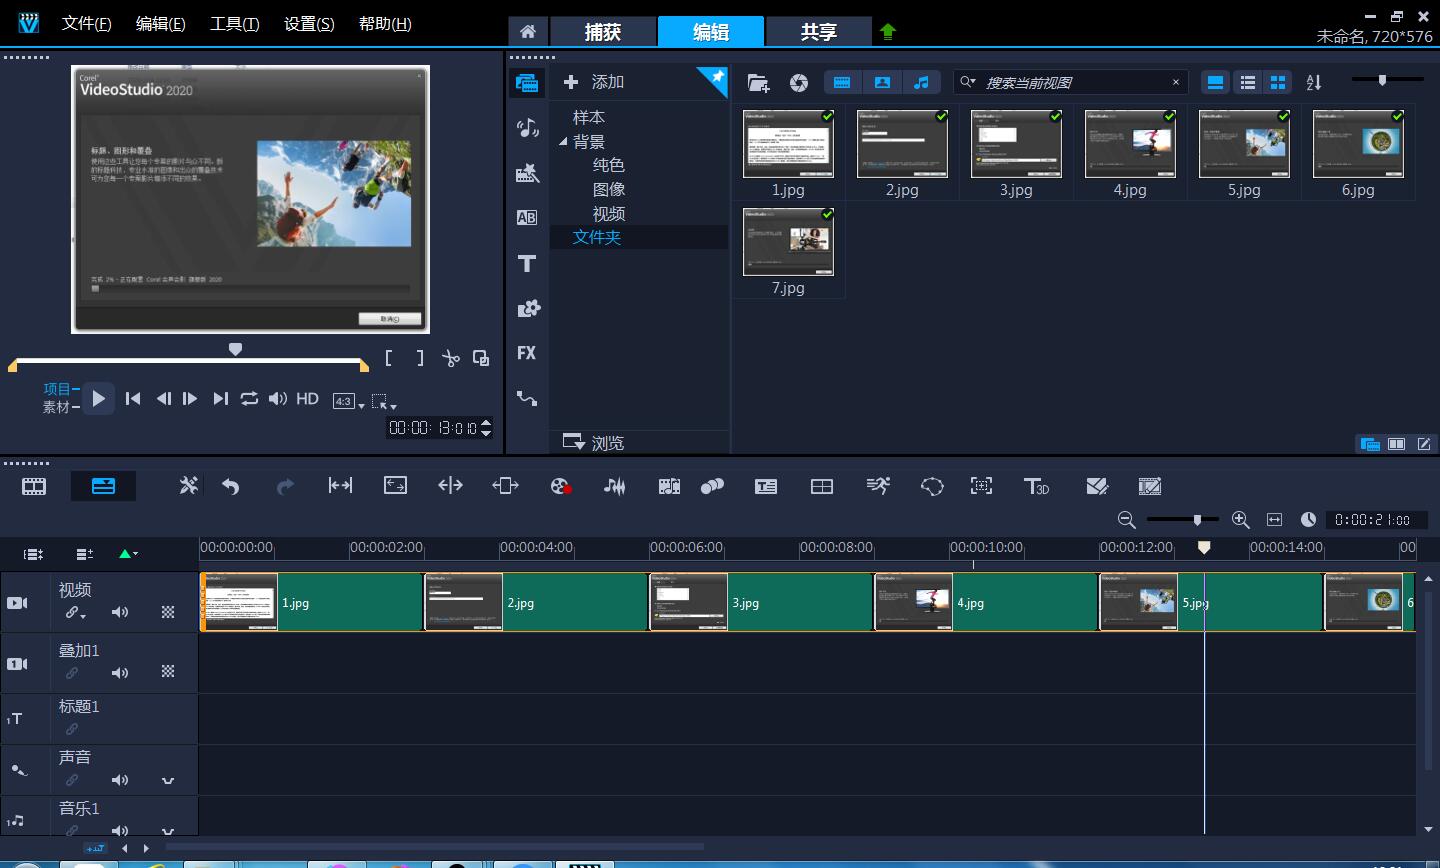Toggle show photos in library
This screenshot has width=1440, height=868.
point(882,83)
